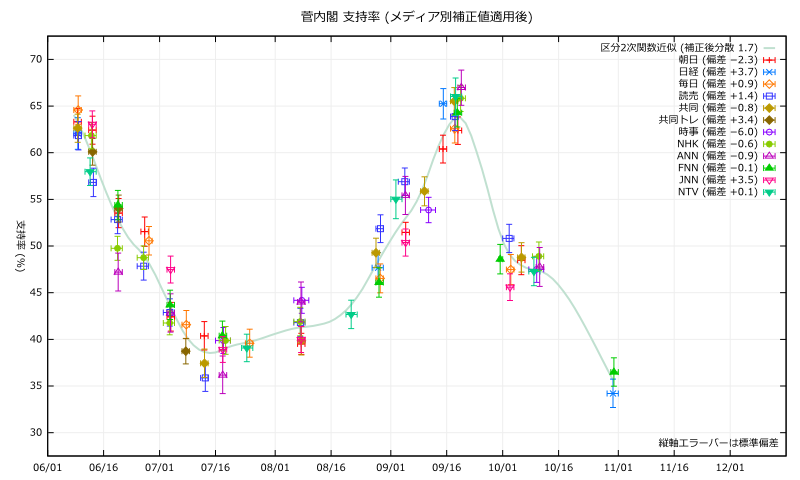Viewport: 800px width, 480px height.
Task: Click the 09/01 x-axis date label
Action: (391, 467)
